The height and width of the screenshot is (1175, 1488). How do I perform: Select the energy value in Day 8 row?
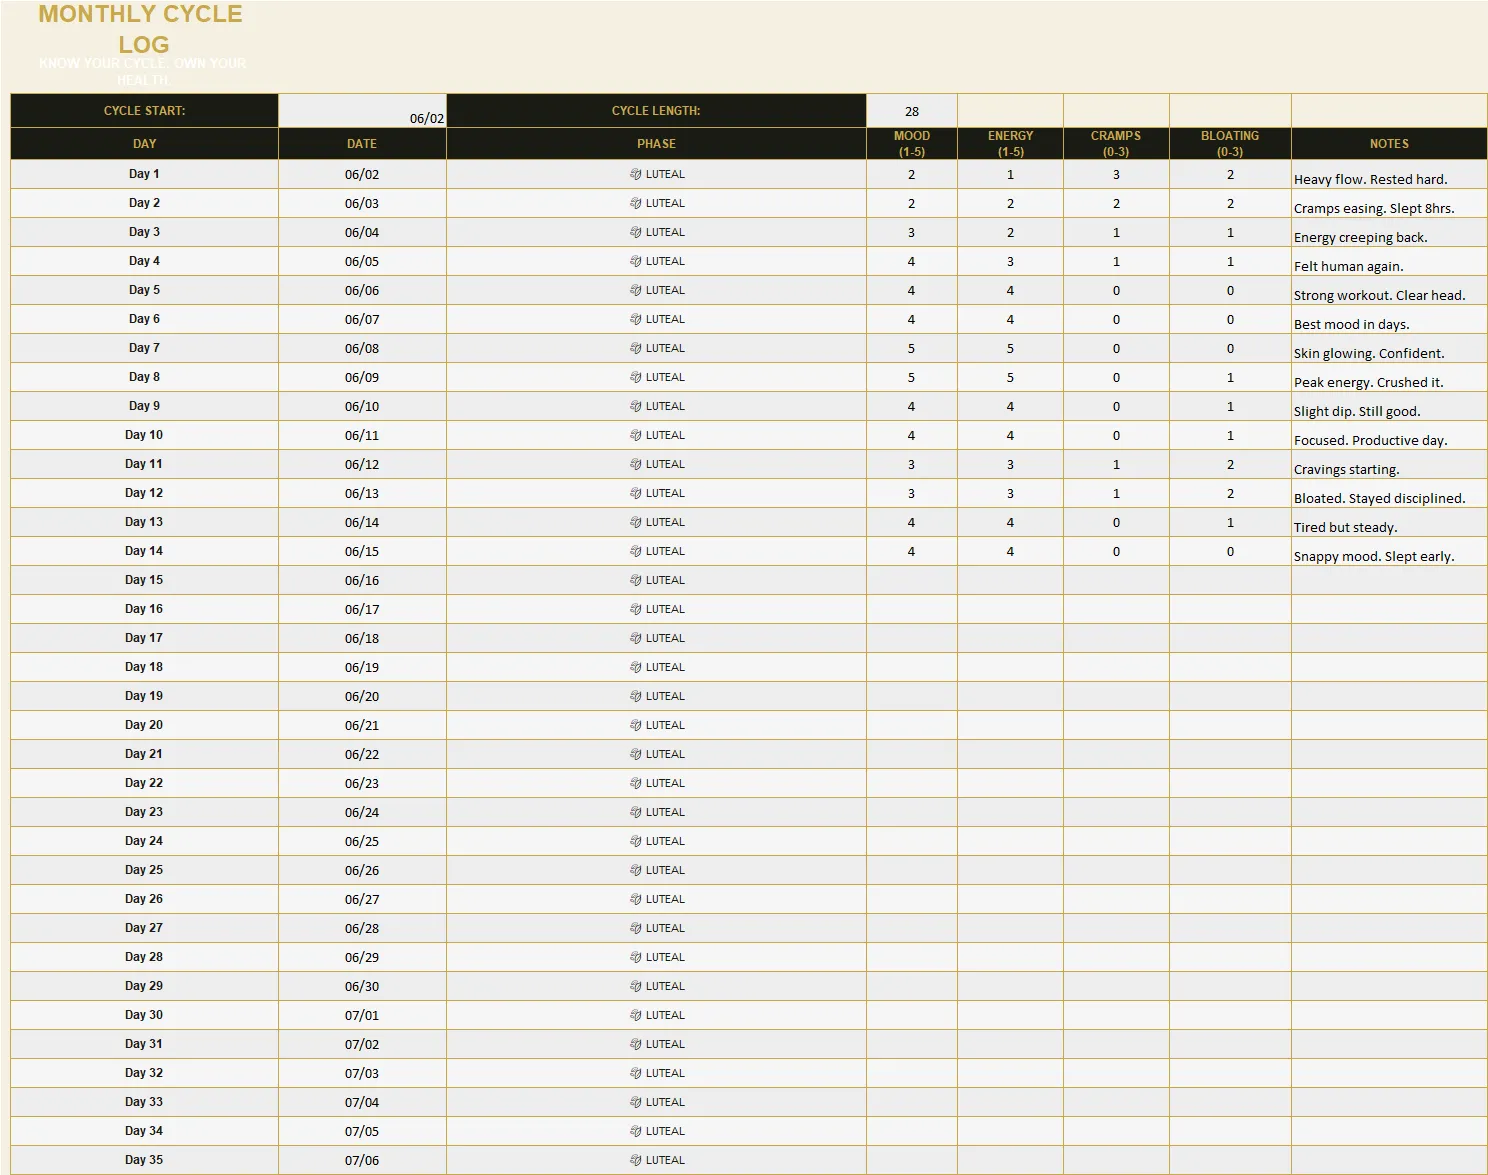pyautogui.click(x=1010, y=377)
